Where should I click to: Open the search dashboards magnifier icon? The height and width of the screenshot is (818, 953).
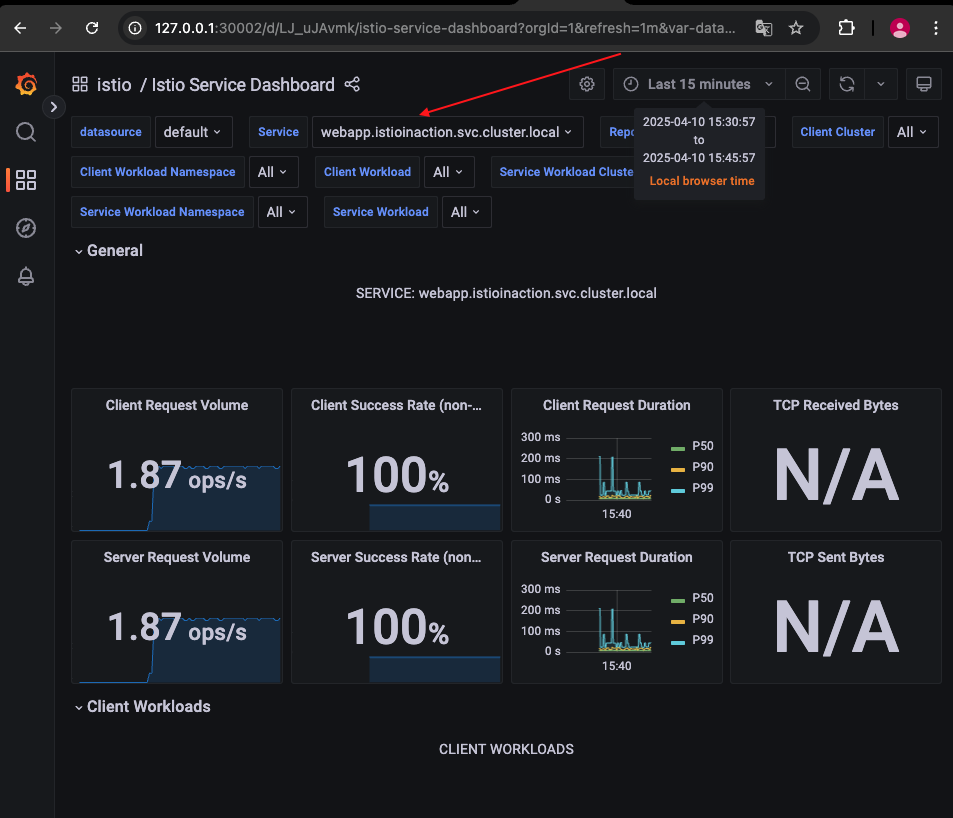point(26,132)
